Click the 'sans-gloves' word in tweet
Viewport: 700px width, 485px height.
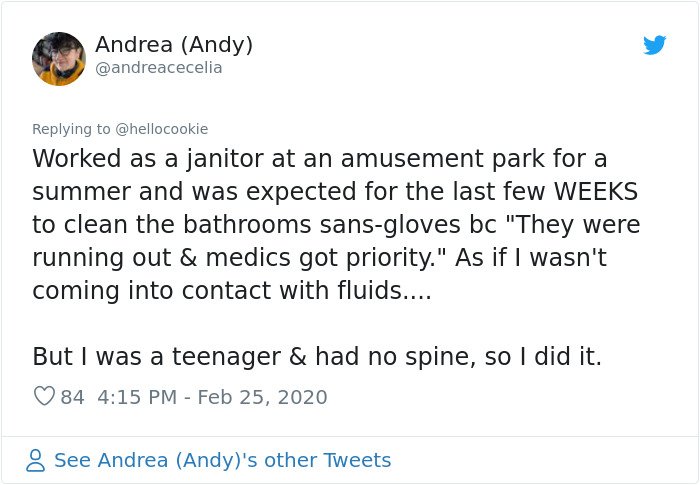click(390, 225)
